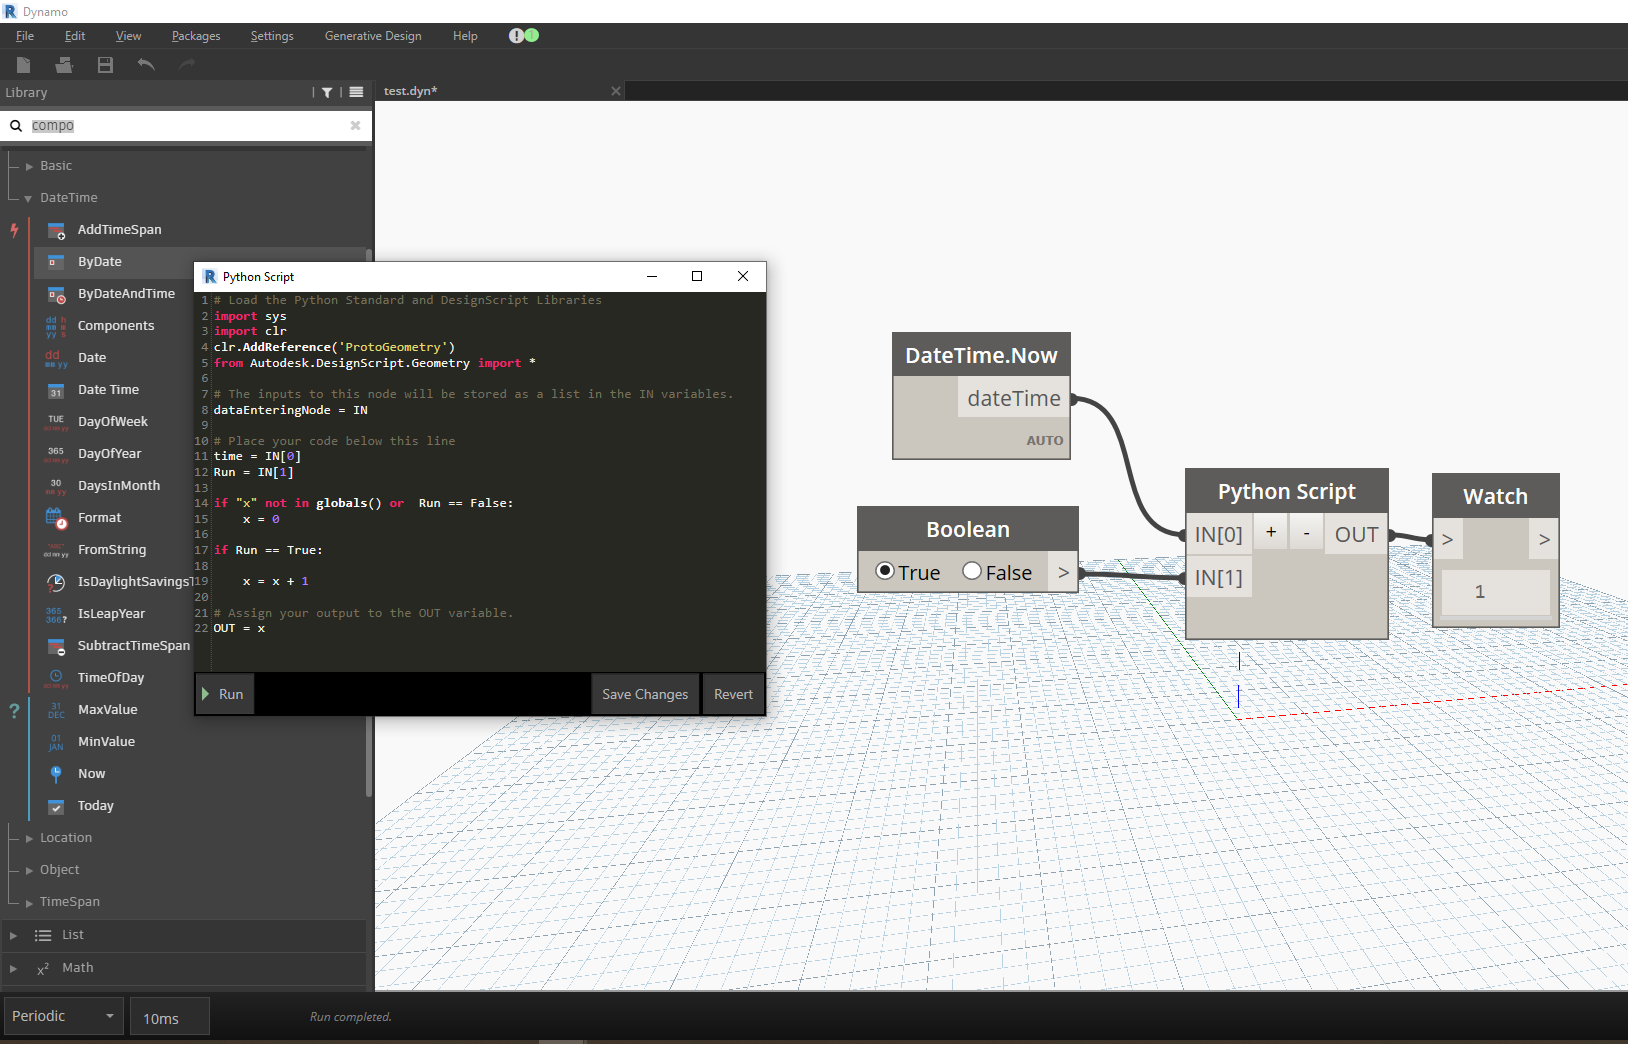Select the True radio button
The height and width of the screenshot is (1044, 1628).
pos(885,571)
